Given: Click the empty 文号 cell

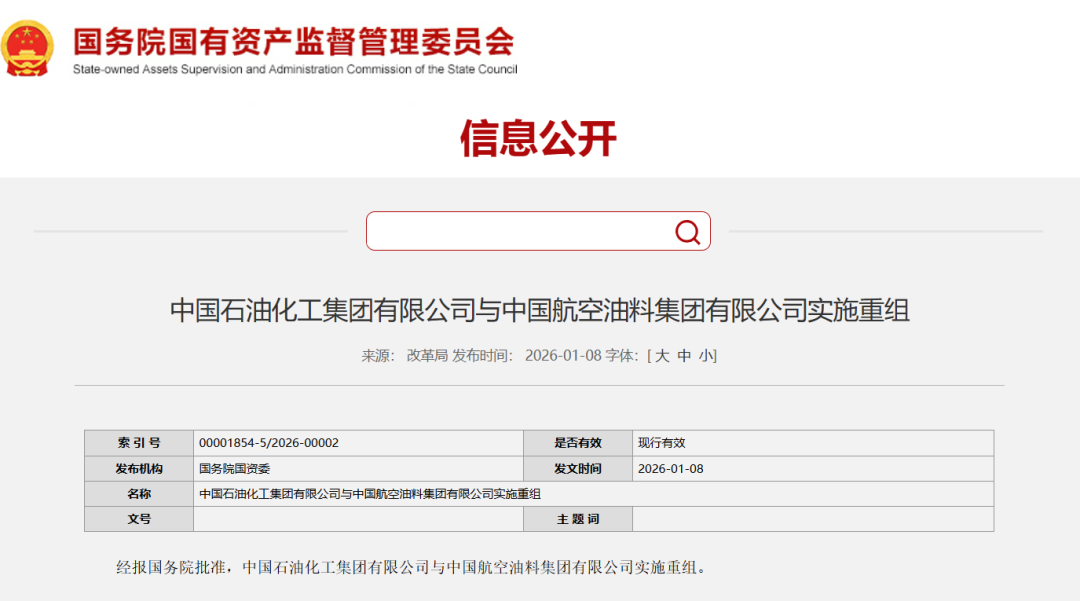Looking at the screenshot, I should [358, 518].
